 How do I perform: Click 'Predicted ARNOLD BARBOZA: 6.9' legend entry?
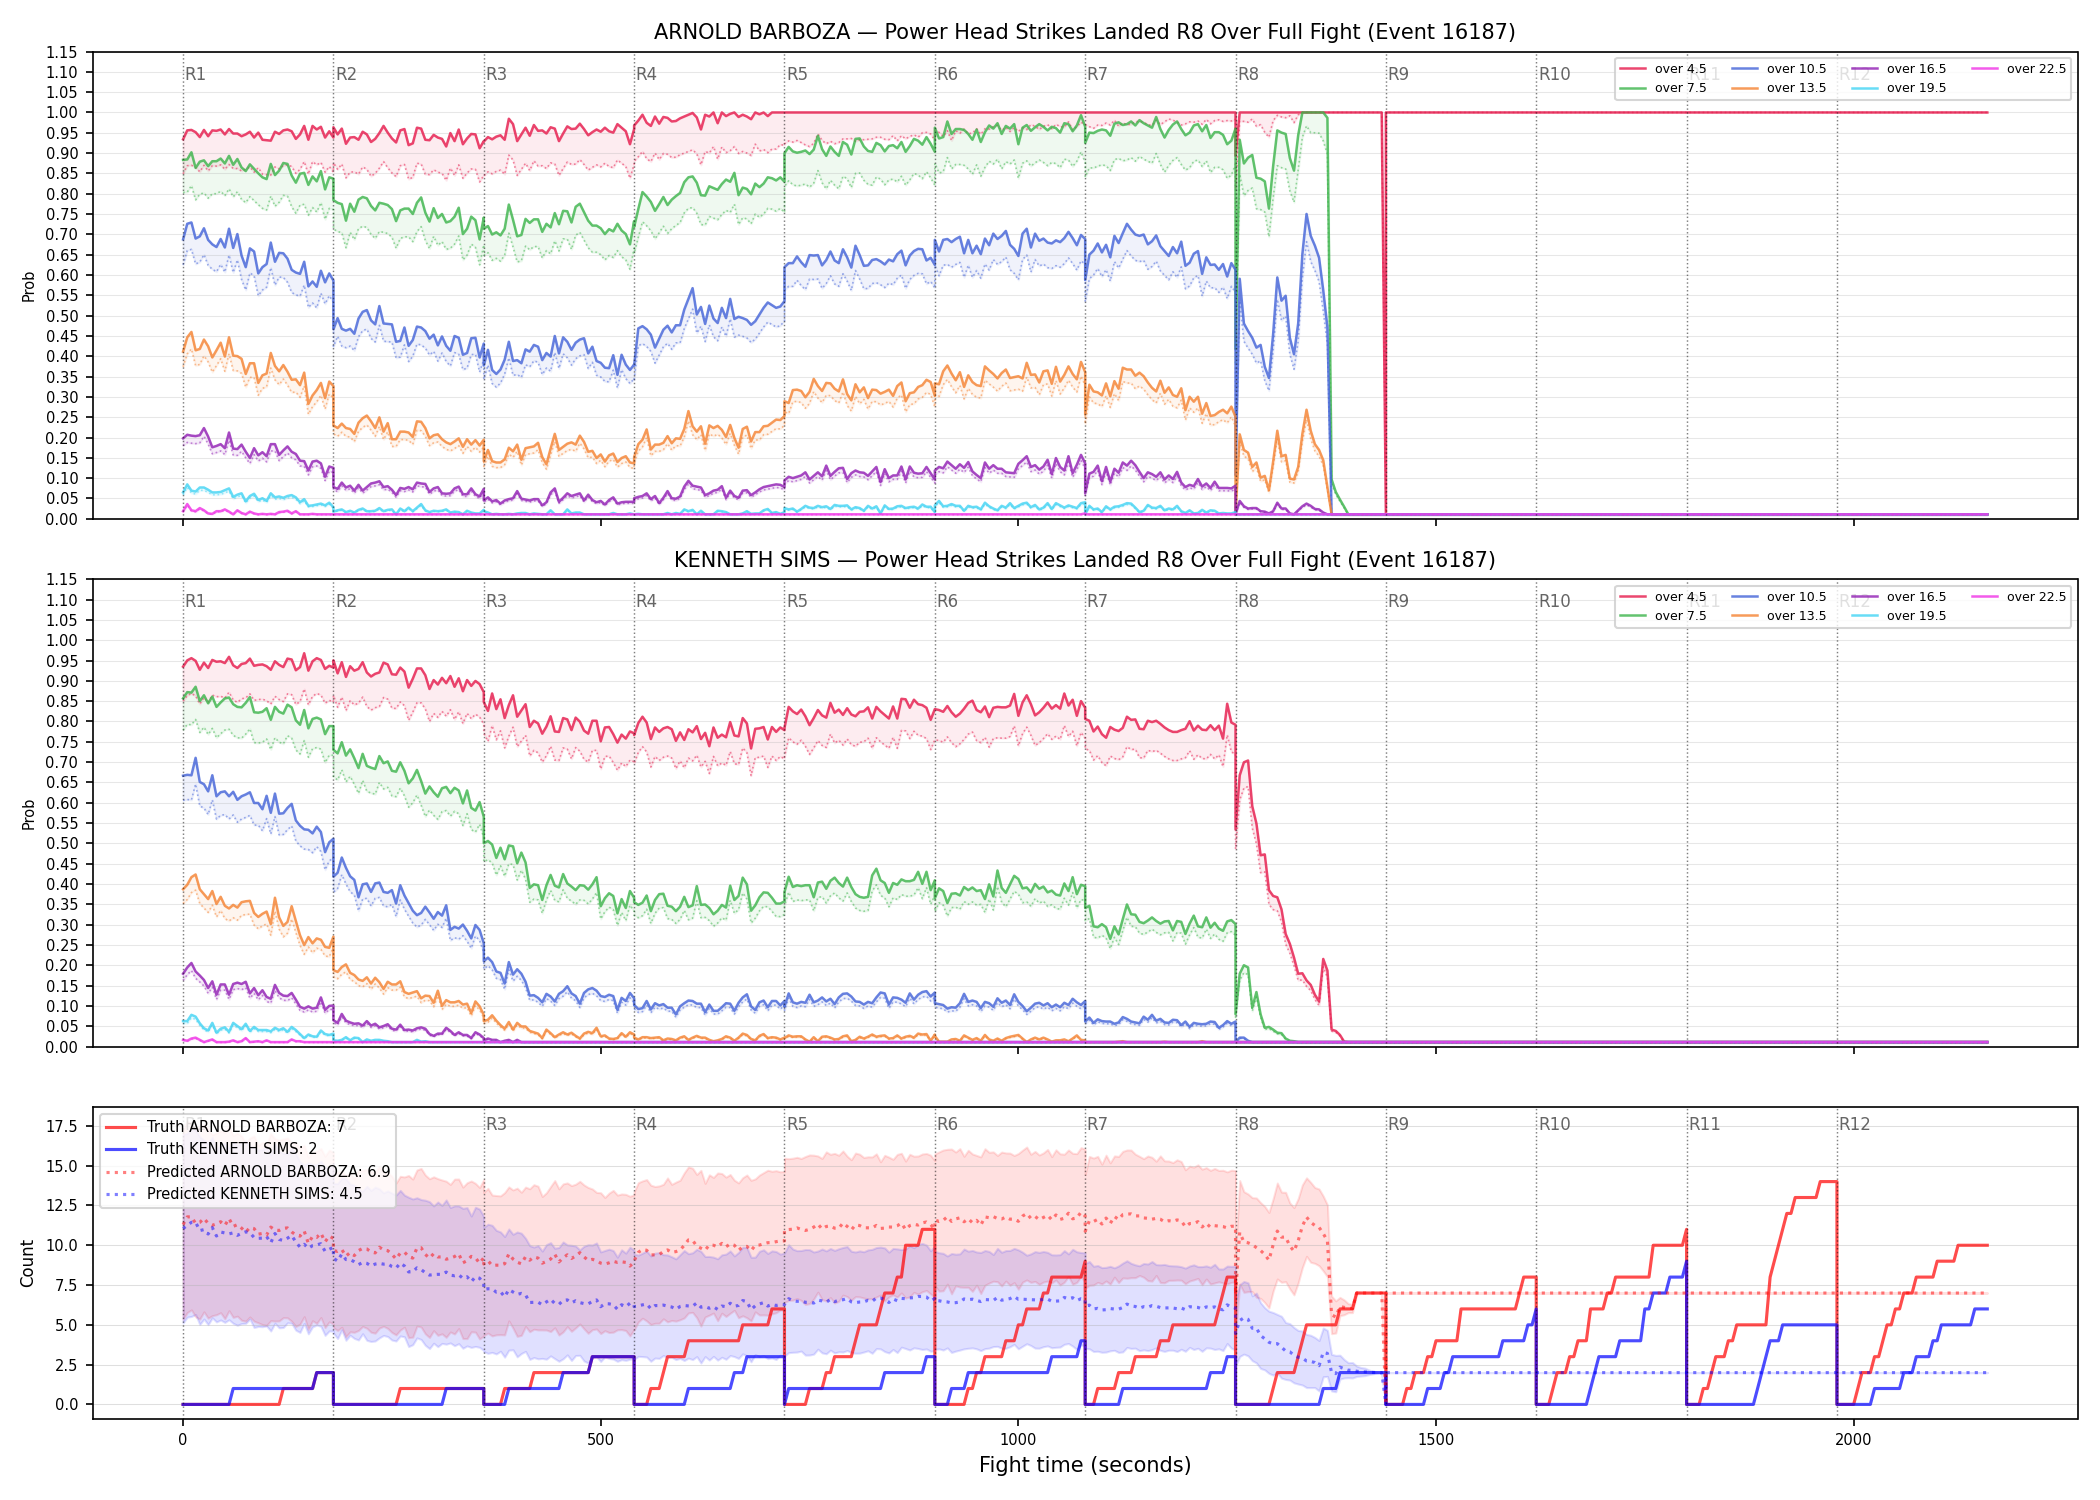(x=248, y=1172)
